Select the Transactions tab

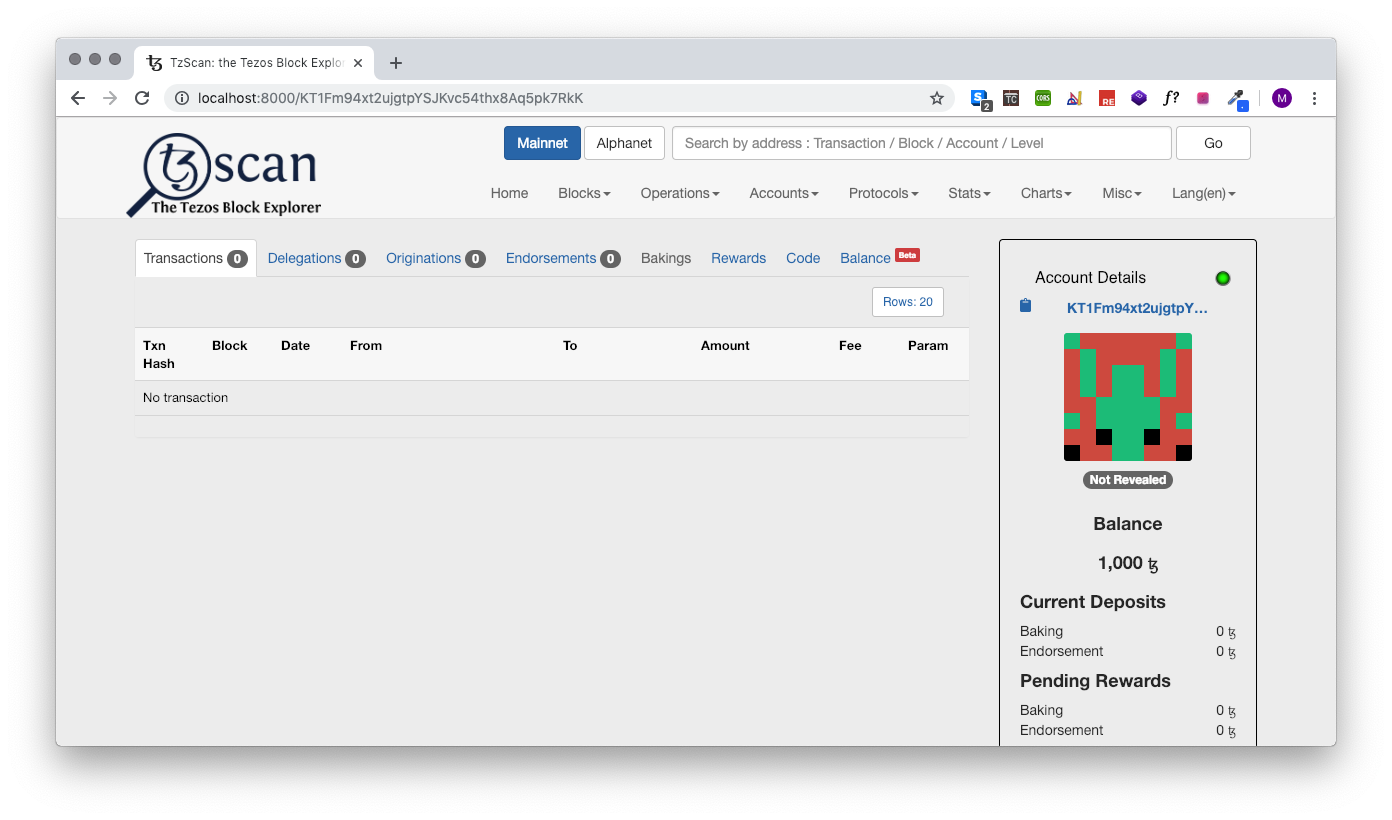[x=195, y=258]
